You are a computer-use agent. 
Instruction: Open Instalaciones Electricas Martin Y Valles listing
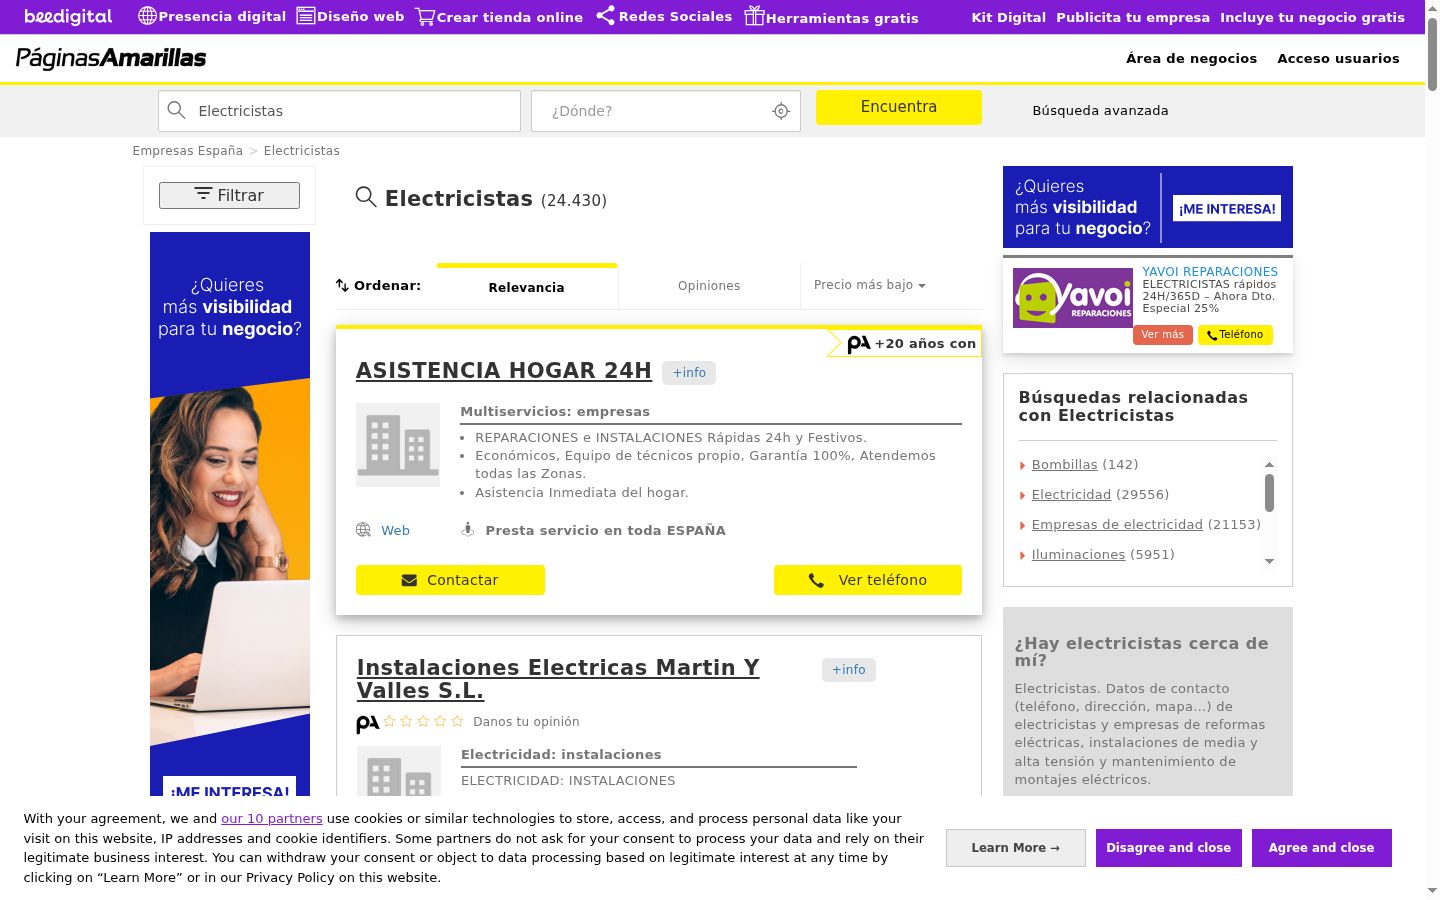click(558, 679)
